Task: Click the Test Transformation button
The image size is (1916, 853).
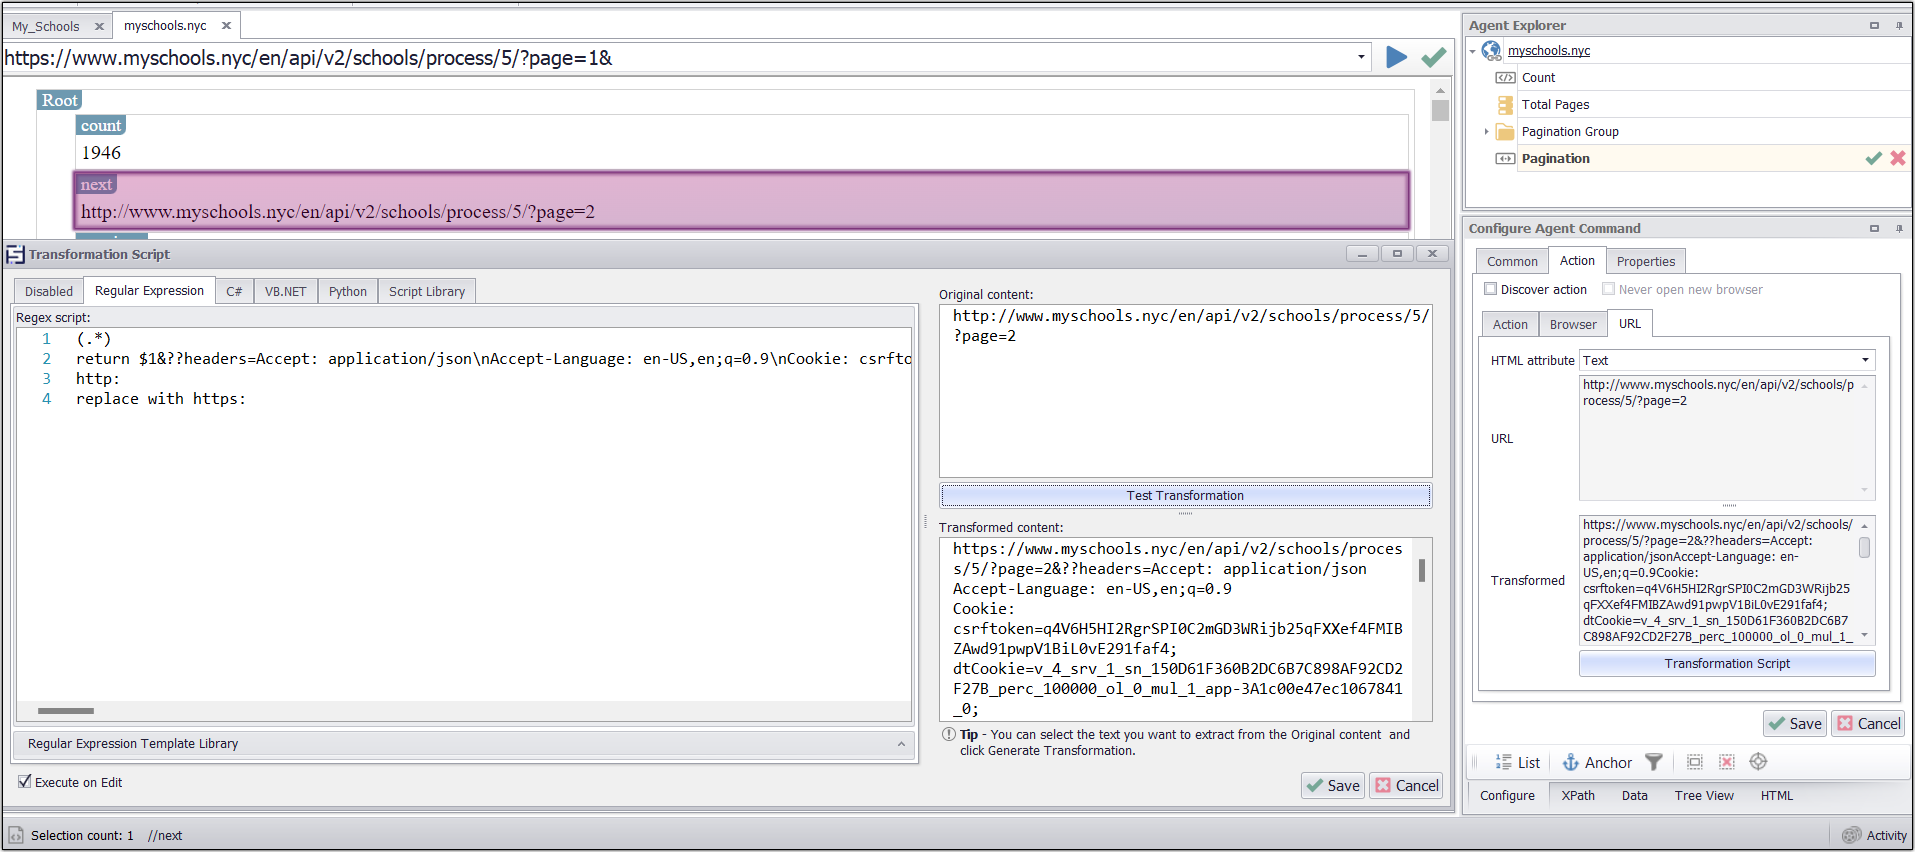Action: pyautogui.click(x=1185, y=496)
